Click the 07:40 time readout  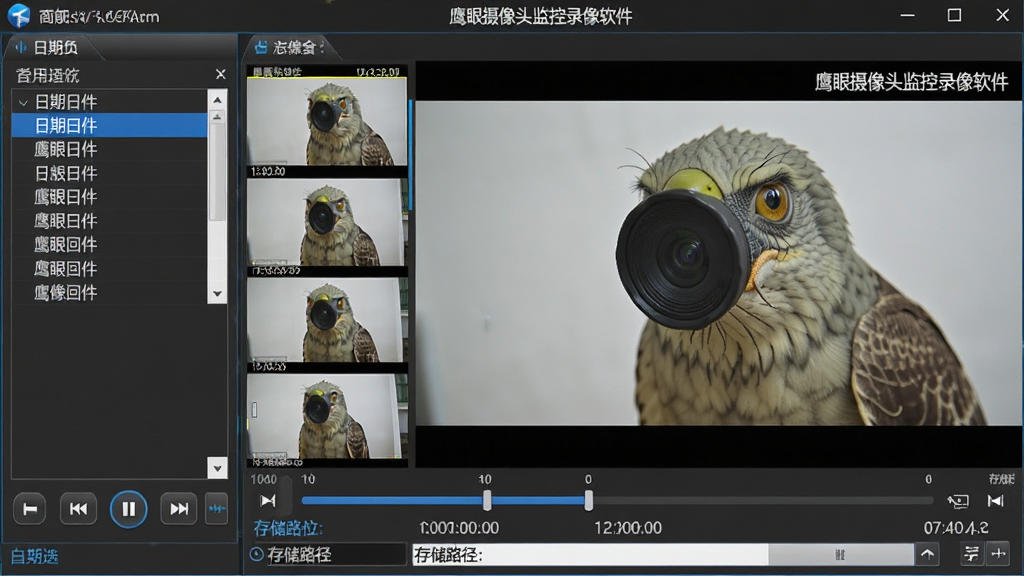(x=955, y=528)
